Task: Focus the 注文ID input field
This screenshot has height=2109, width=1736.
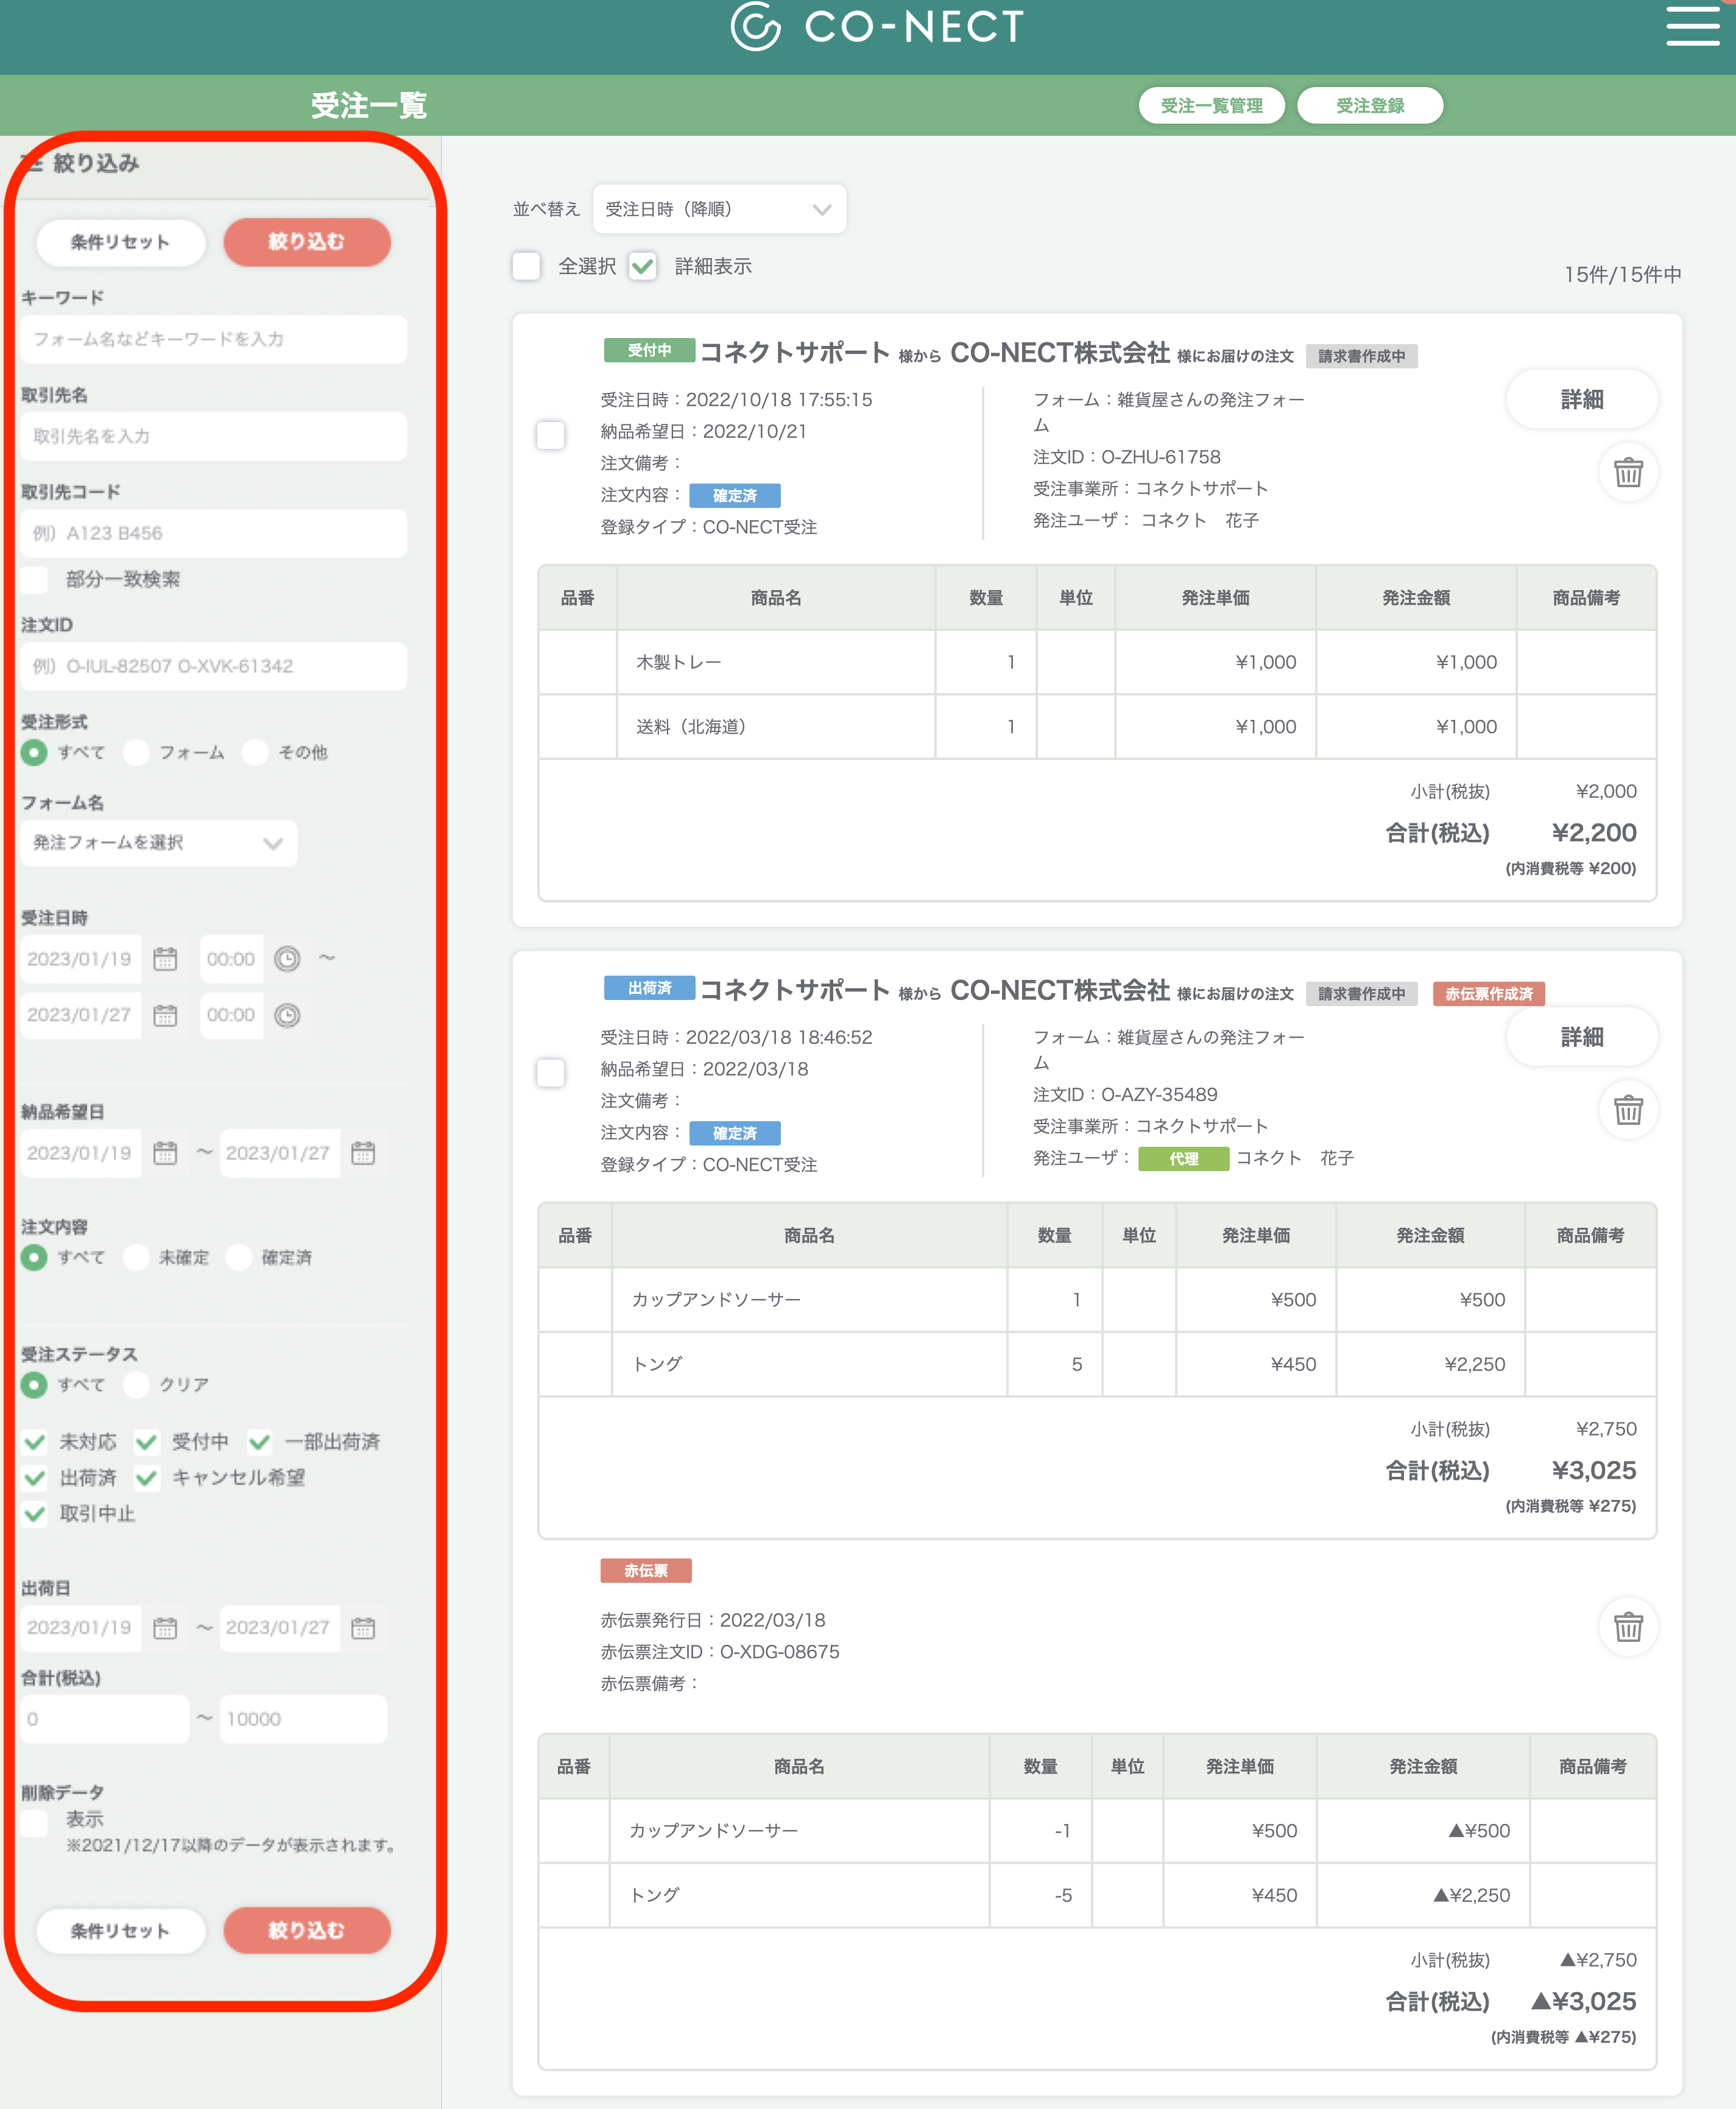Action: pyautogui.click(x=214, y=666)
